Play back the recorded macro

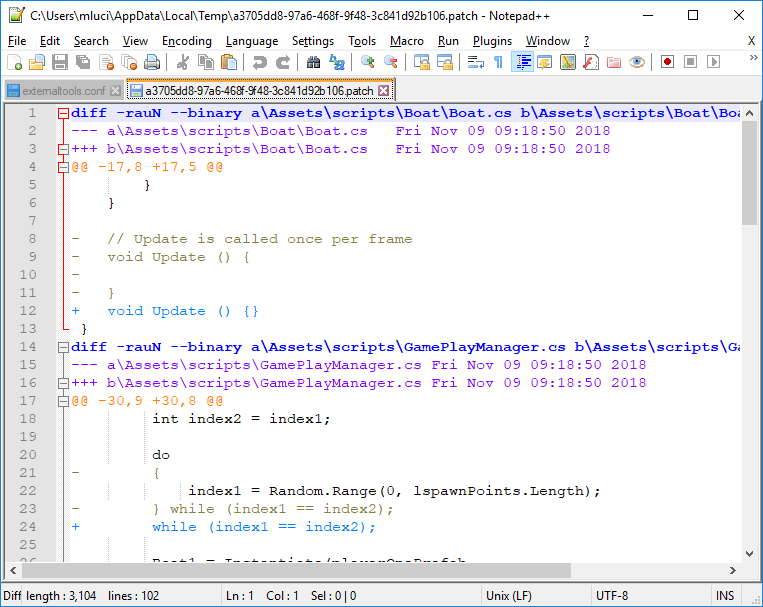[x=713, y=62]
